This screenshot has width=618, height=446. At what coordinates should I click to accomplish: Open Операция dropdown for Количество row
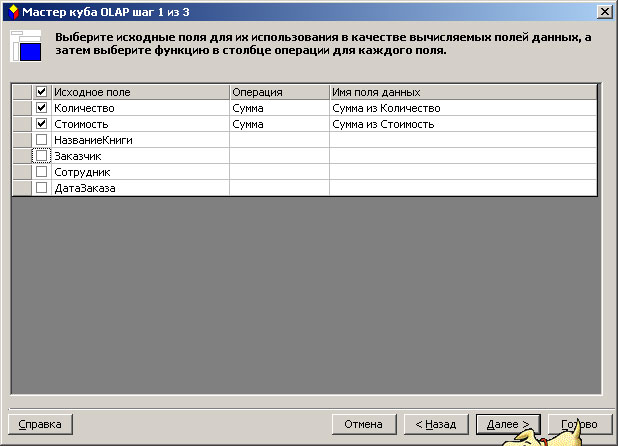click(x=279, y=108)
